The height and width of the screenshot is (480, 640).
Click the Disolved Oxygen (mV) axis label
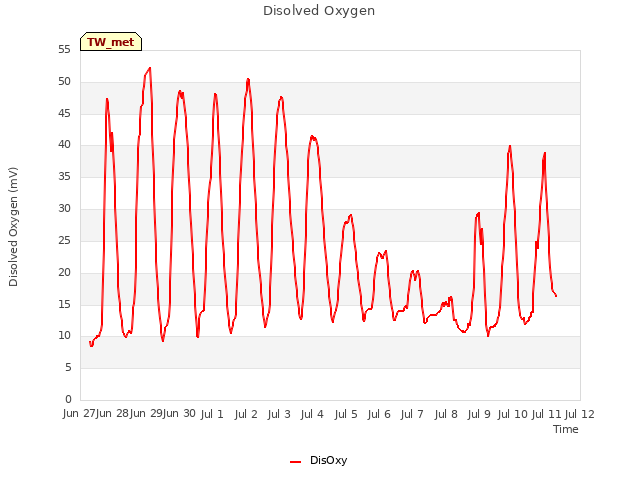[x=13, y=227]
